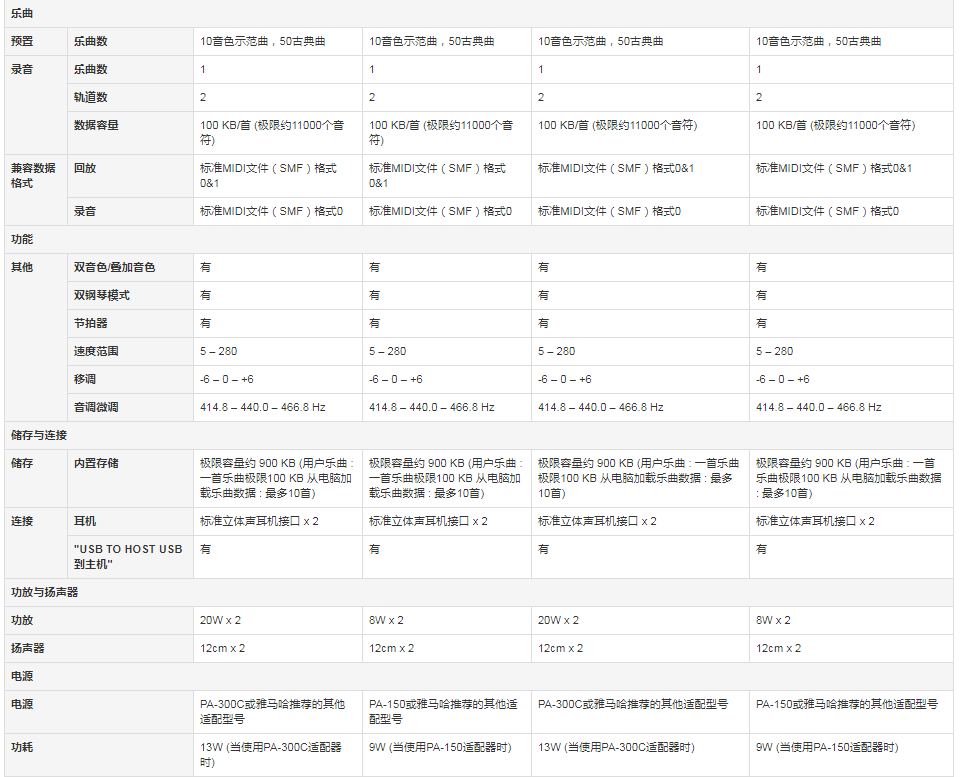Select the "USB TO HOST USB到主机" label
960x777 pixels.
coord(128,557)
